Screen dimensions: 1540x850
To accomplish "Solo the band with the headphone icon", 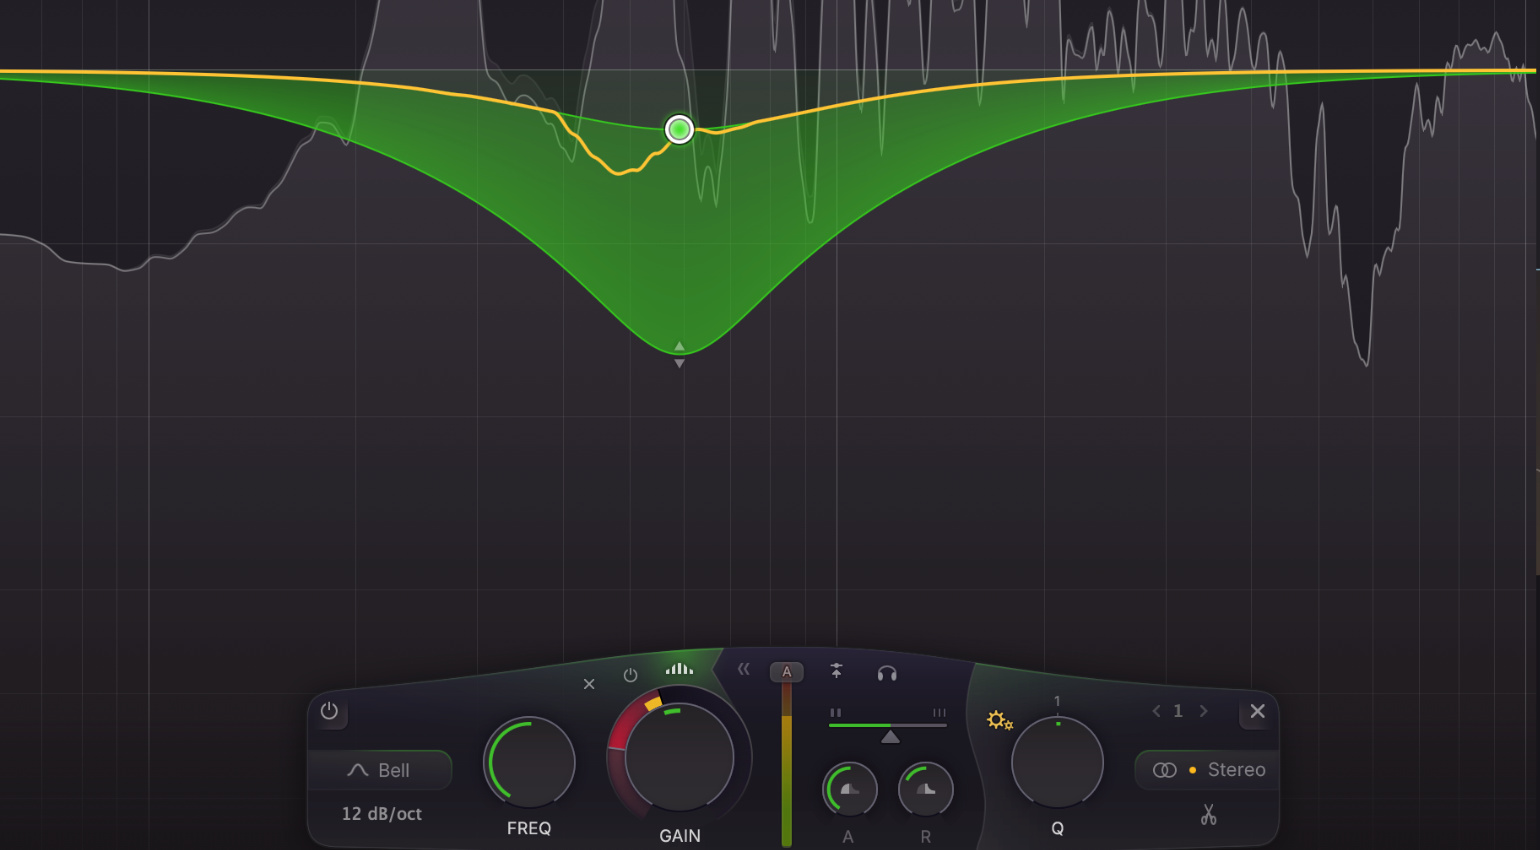I will tap(886, 673).
